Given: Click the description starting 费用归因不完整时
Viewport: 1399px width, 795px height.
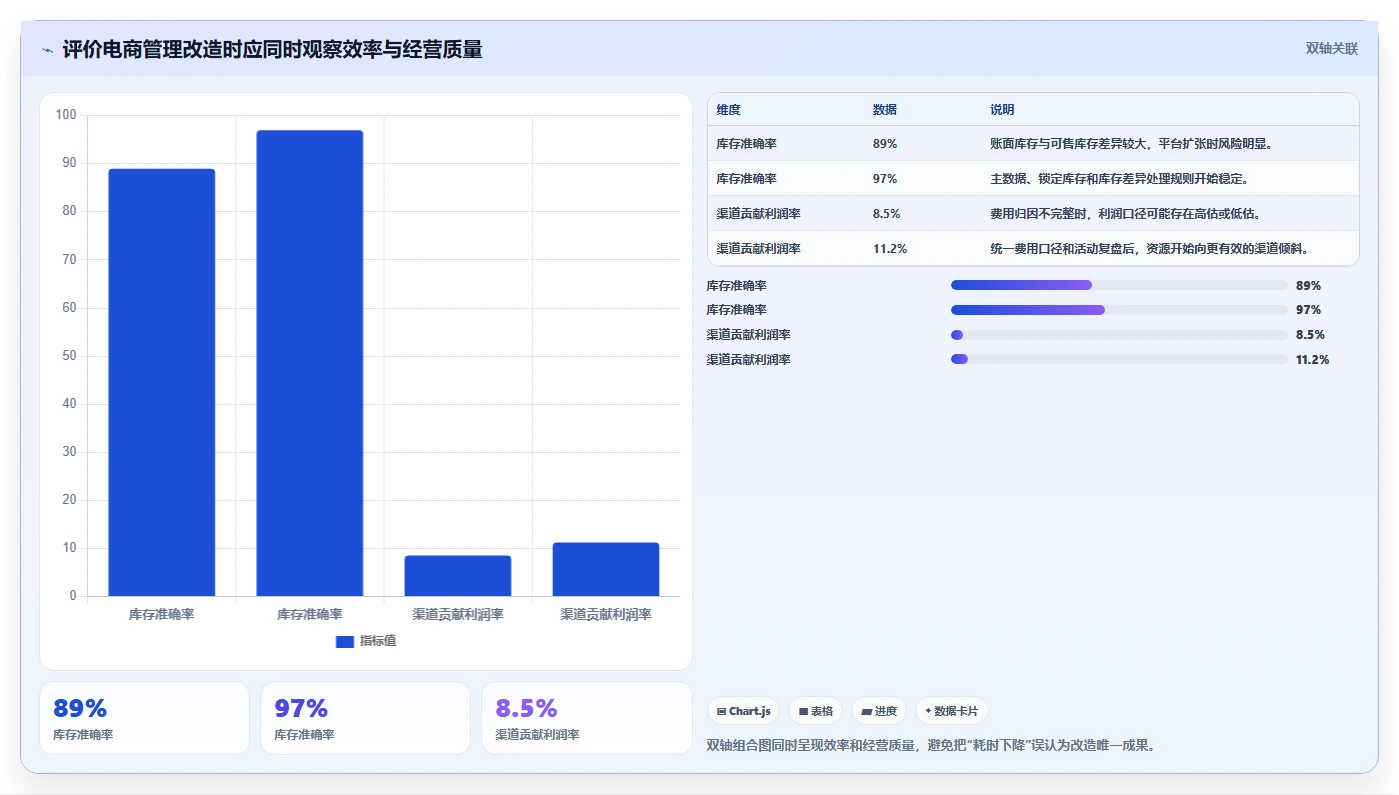Looking at the screenshot, I should [x=1125, y=214].
